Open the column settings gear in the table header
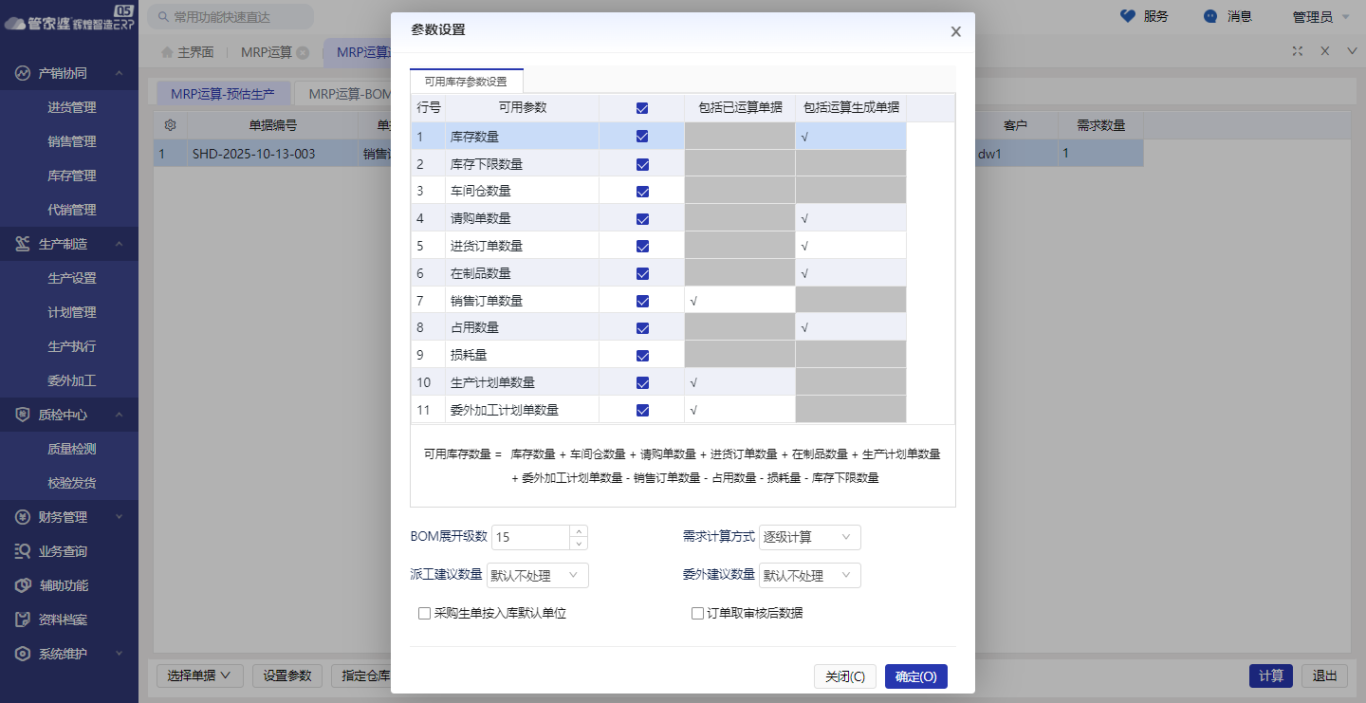The width and height of the screenshot is (1366, 703). coord(170,124)
